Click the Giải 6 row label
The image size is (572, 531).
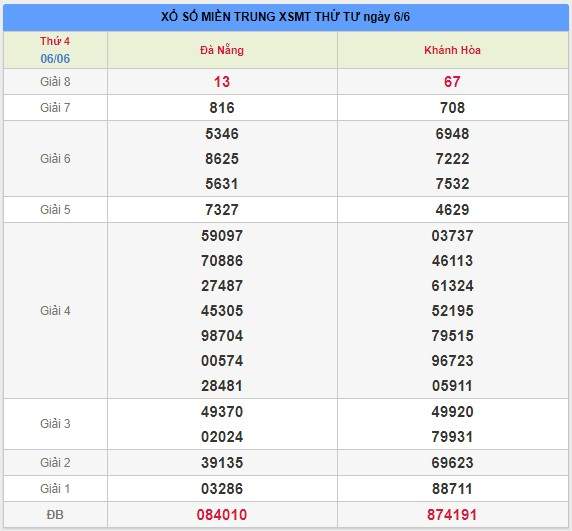(55, 159)
